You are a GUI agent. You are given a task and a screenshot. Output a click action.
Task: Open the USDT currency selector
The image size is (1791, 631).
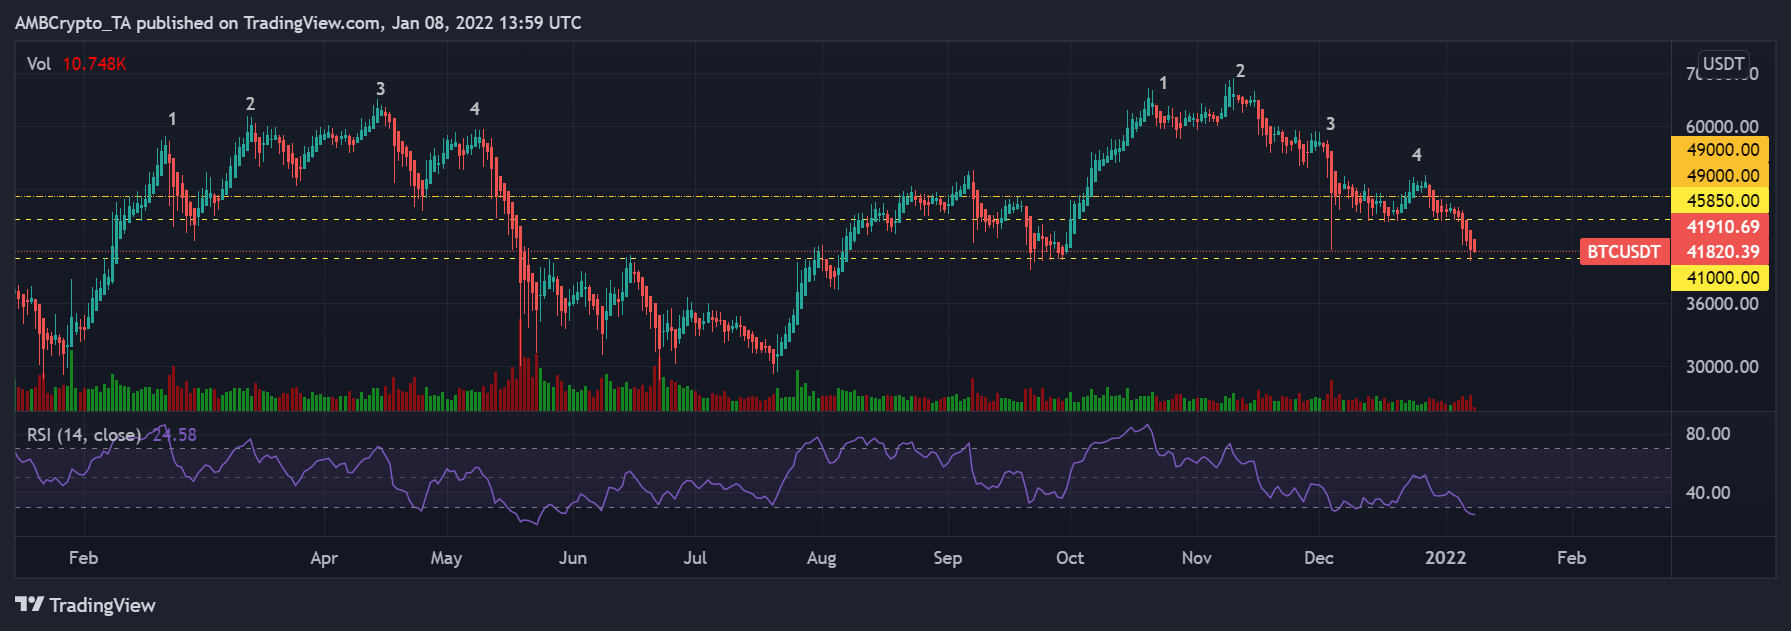[x=1723, y=64]
